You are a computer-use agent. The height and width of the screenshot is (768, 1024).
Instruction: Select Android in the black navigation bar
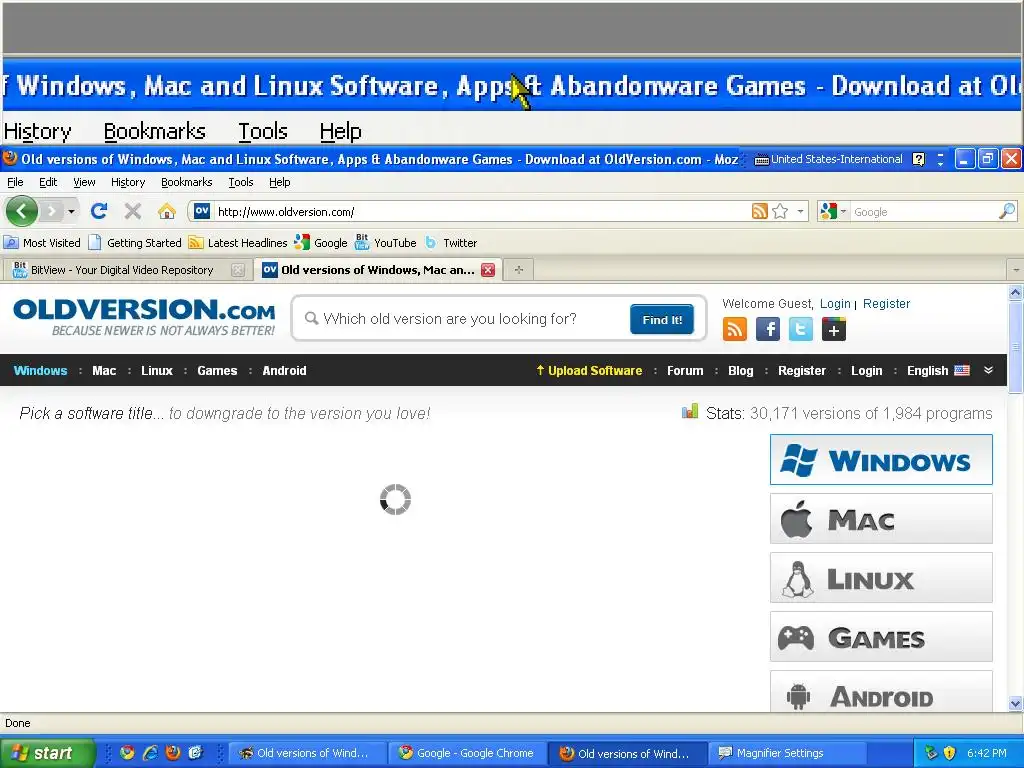click(284, 370)
